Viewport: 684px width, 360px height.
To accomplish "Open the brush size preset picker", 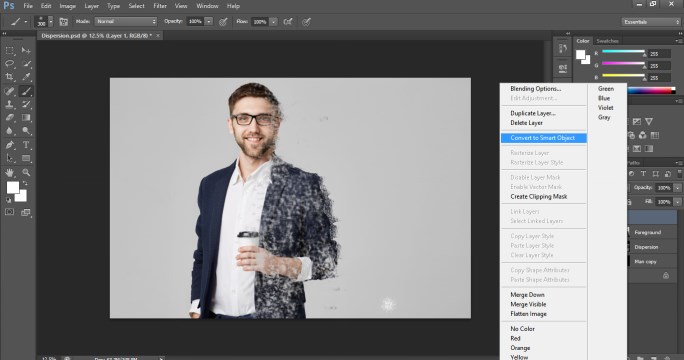I will (x=51, y=22).
